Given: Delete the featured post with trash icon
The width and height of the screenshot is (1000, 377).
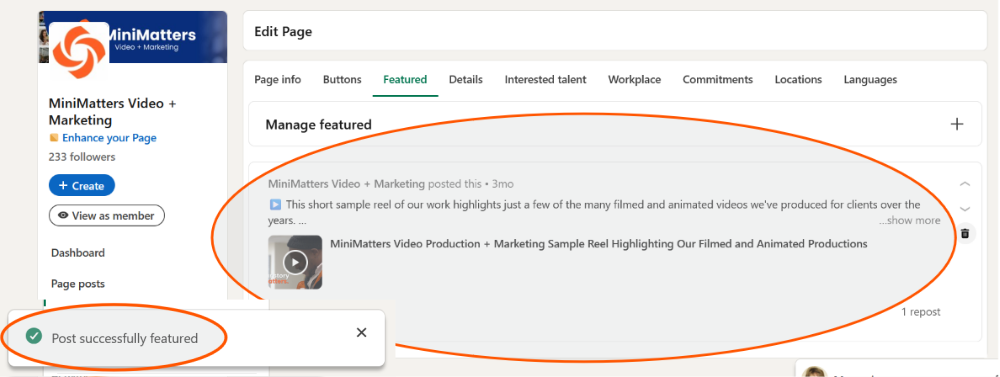Looking at the screenshot, I should pyautogui.click(x=965, y=233).
